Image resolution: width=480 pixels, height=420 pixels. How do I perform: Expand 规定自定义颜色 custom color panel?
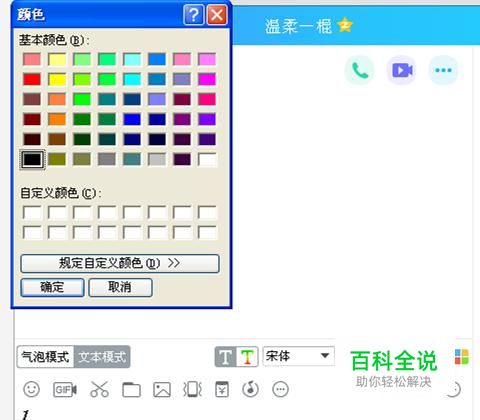[x=120, y=264]
